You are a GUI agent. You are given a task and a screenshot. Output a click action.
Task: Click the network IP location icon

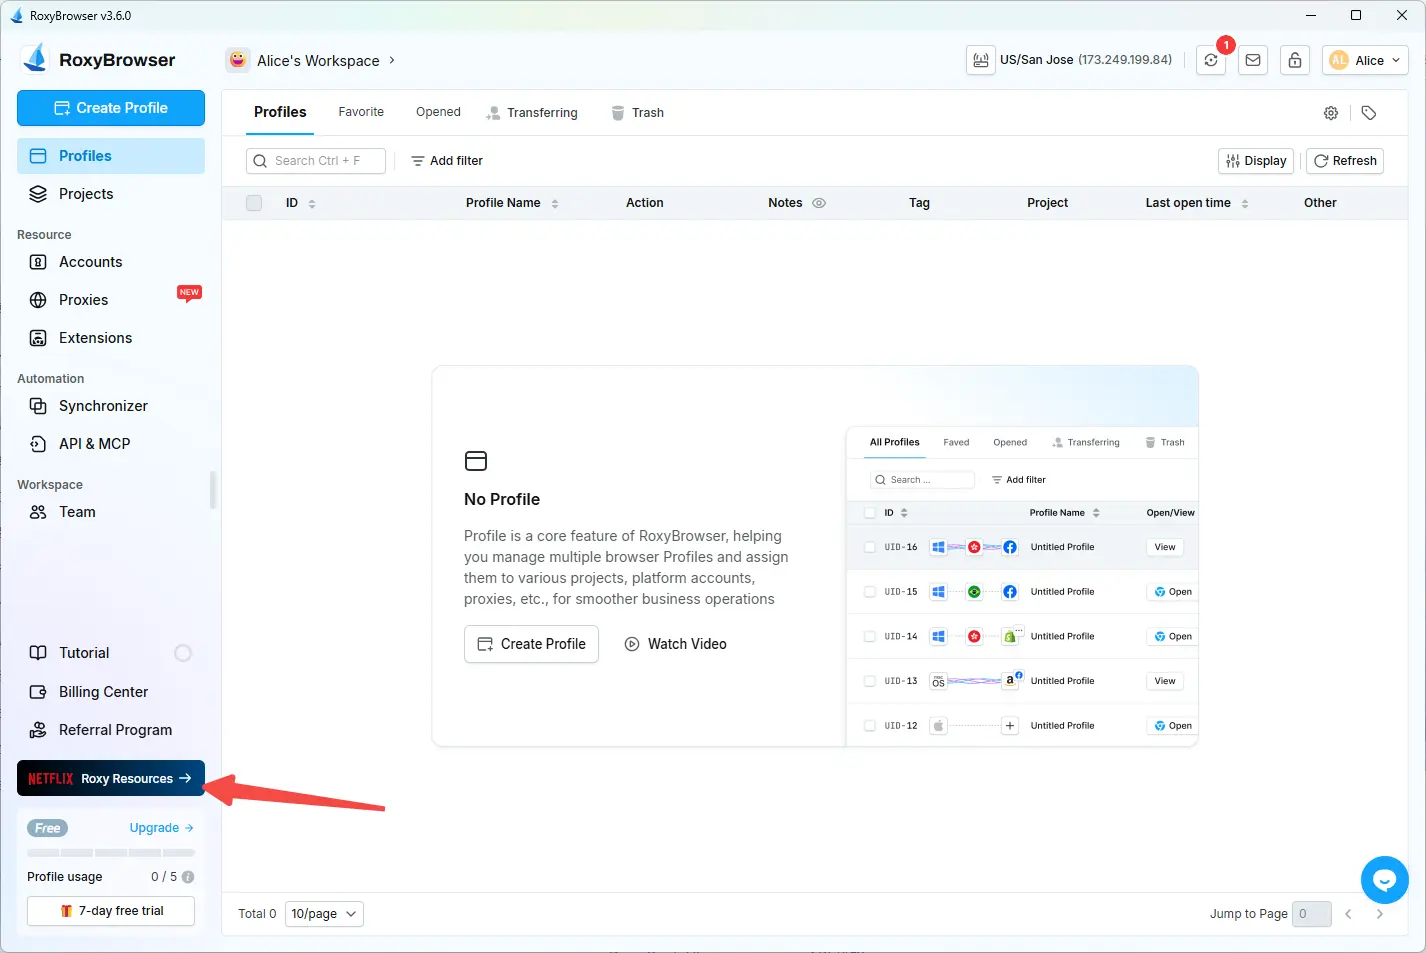click(x=981, y=61)
